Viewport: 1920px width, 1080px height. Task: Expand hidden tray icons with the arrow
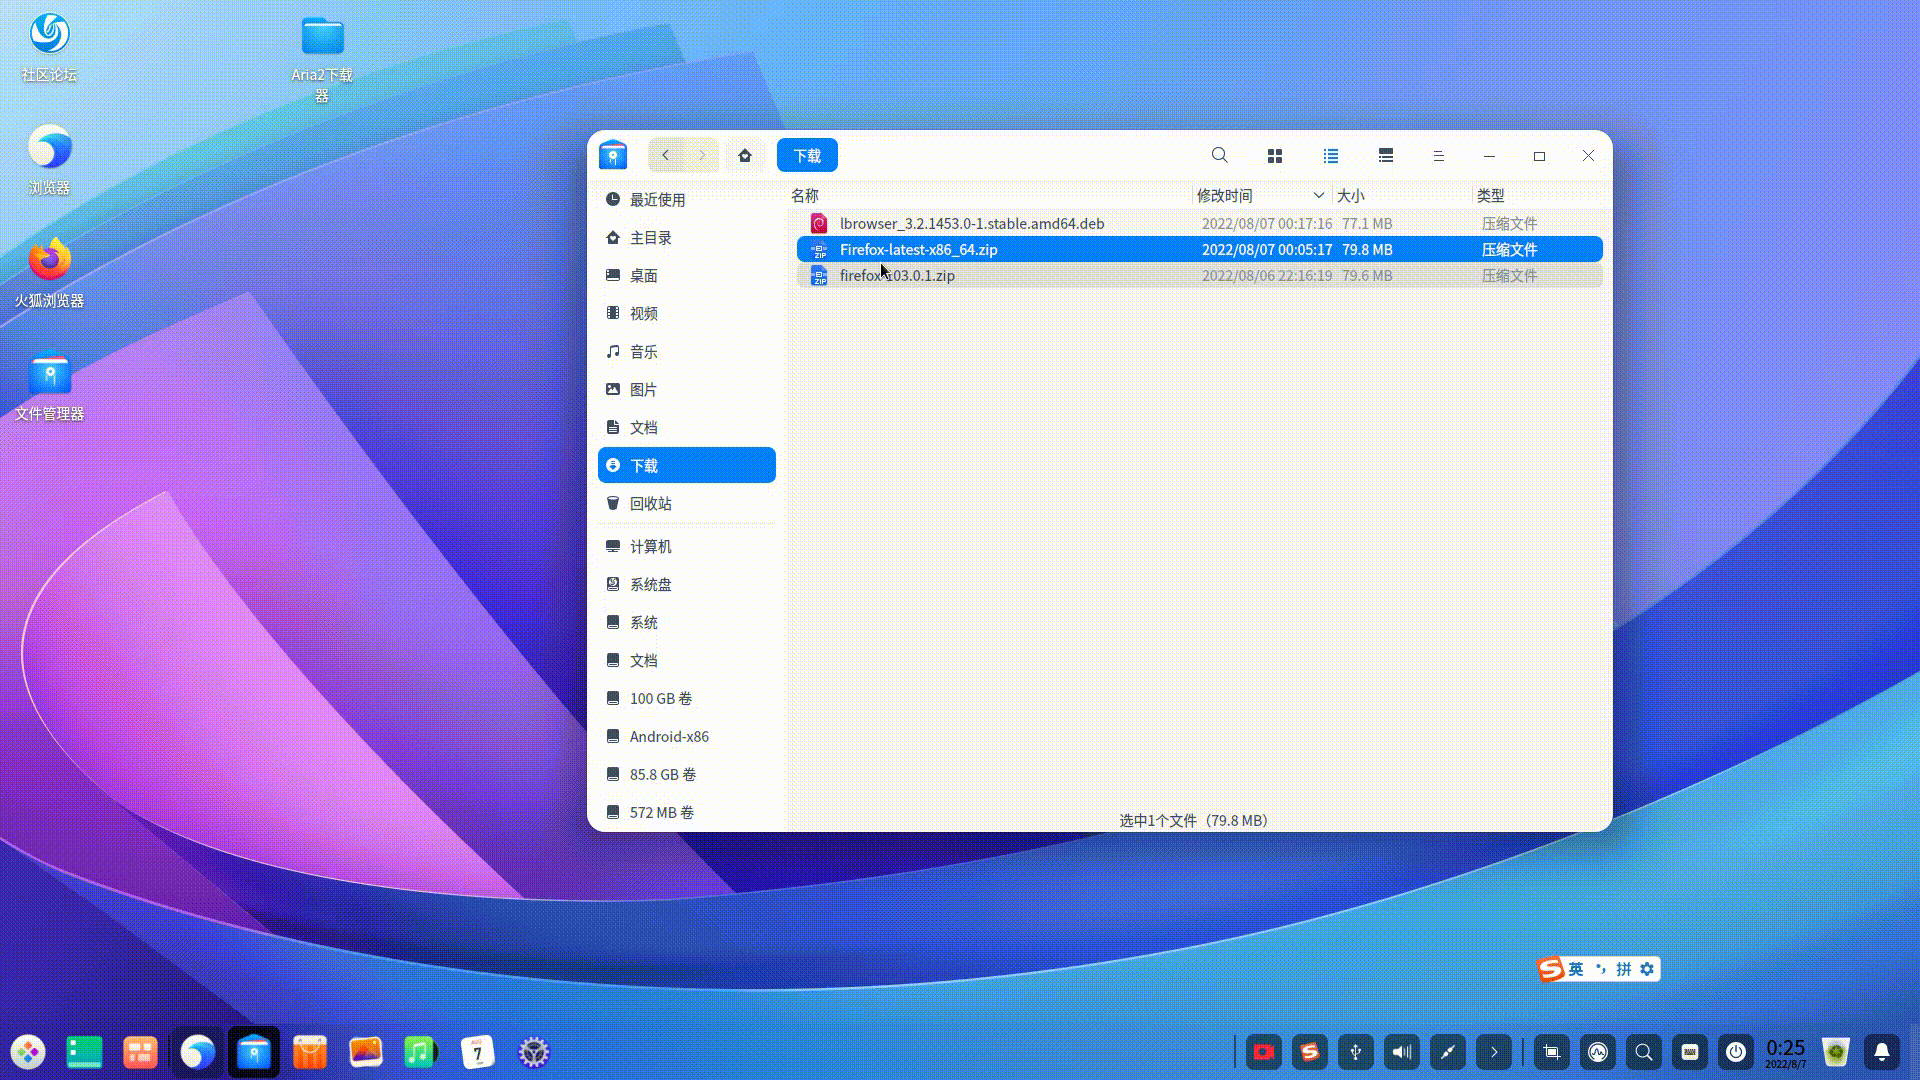[1493, 1052]
